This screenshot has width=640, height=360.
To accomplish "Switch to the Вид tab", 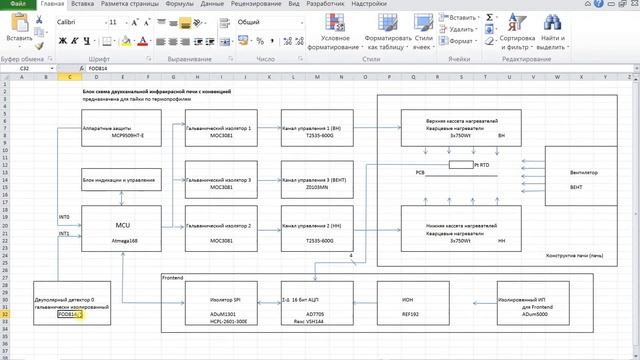I will (294, 4).
